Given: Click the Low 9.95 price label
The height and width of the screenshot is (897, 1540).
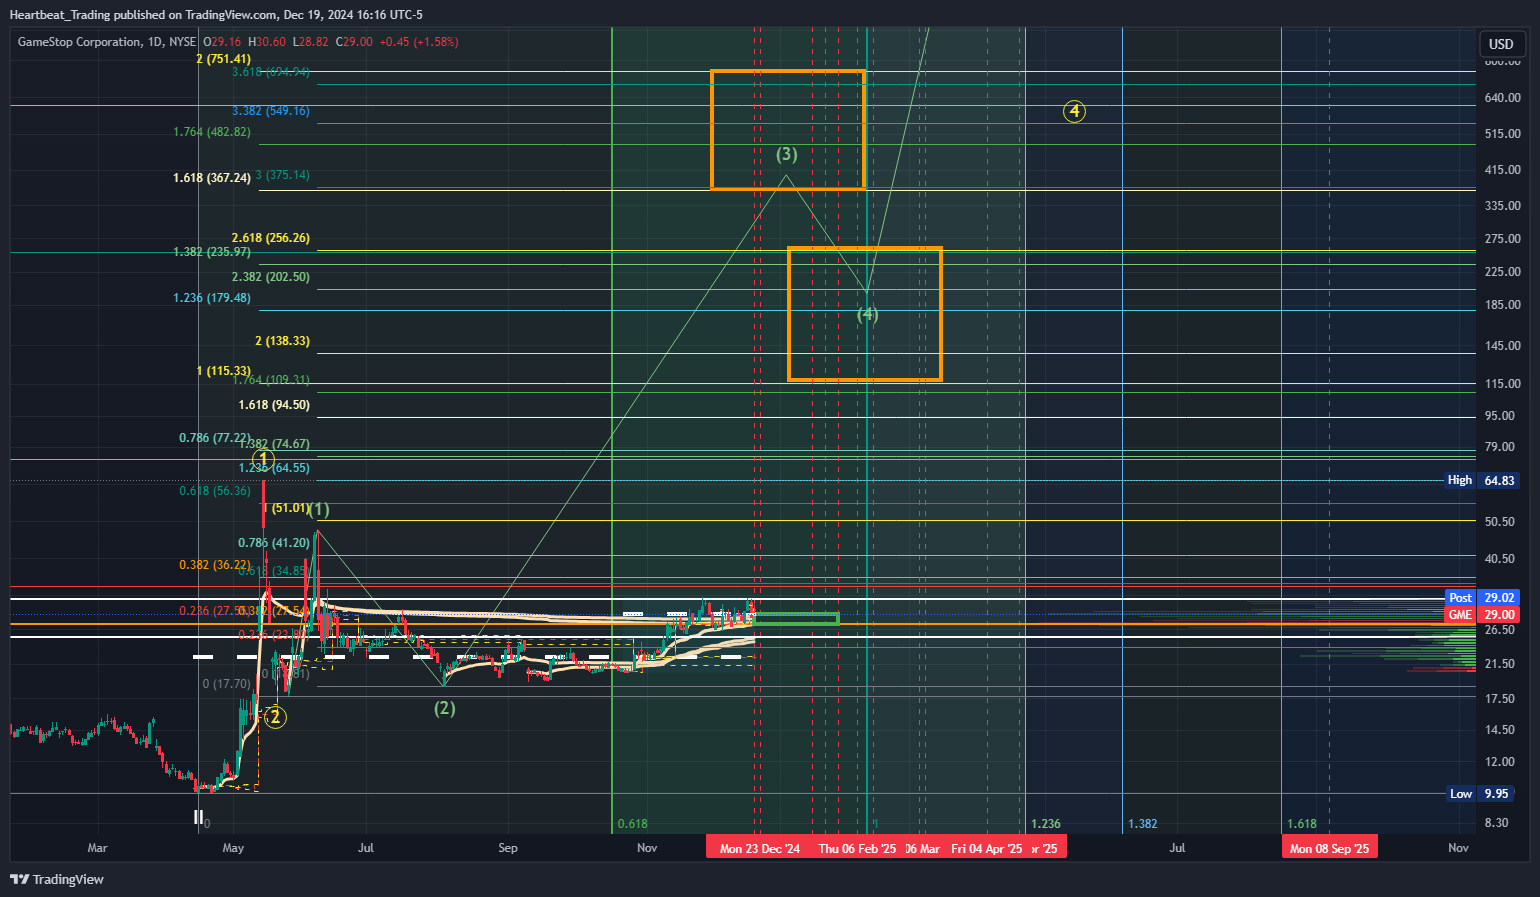Looking at the screenshot, I should pos(1482,794).
